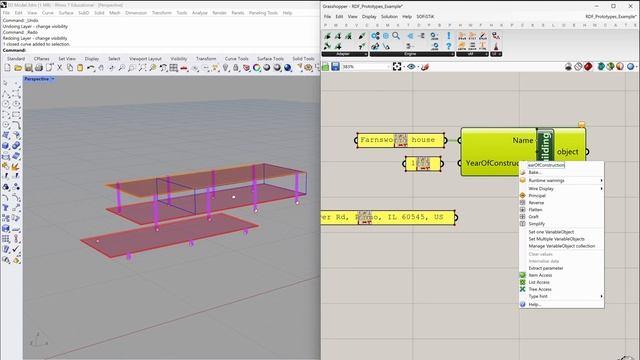Click New file icon in Rhino toolbar
Screen dimensions: 640x360
click(x=8, y=68)
